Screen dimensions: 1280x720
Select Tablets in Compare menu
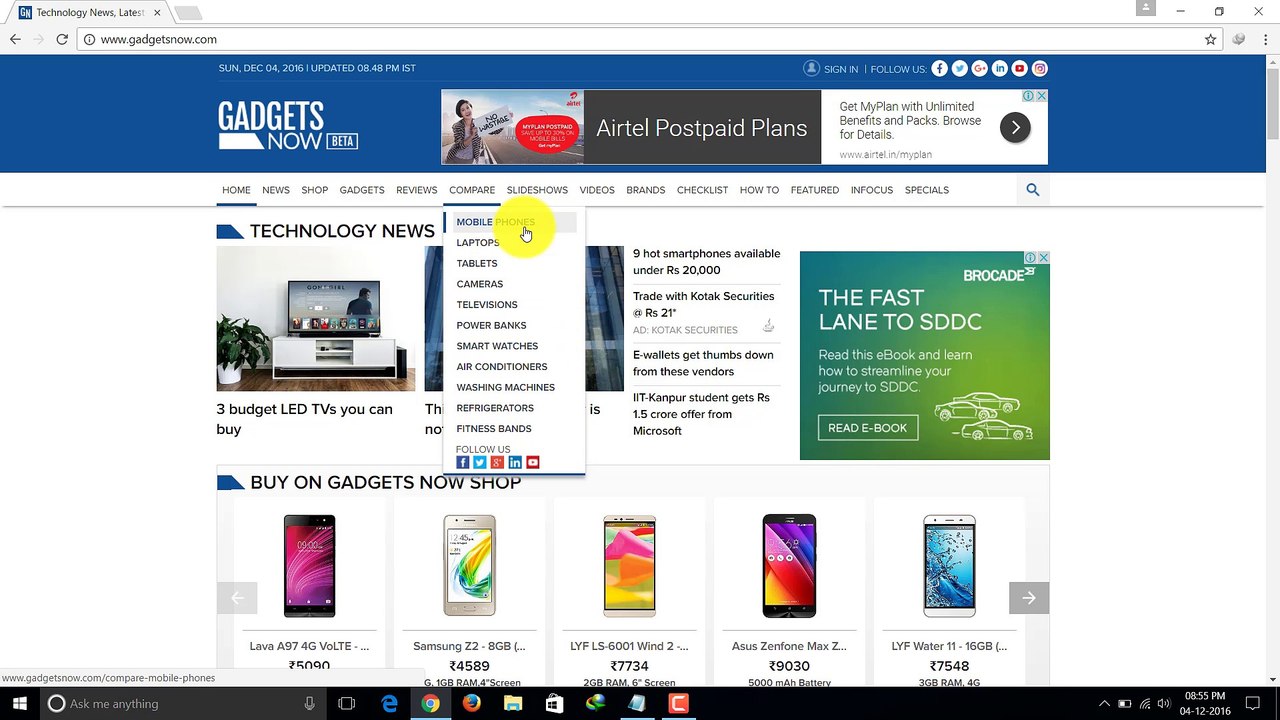[477, 264]
